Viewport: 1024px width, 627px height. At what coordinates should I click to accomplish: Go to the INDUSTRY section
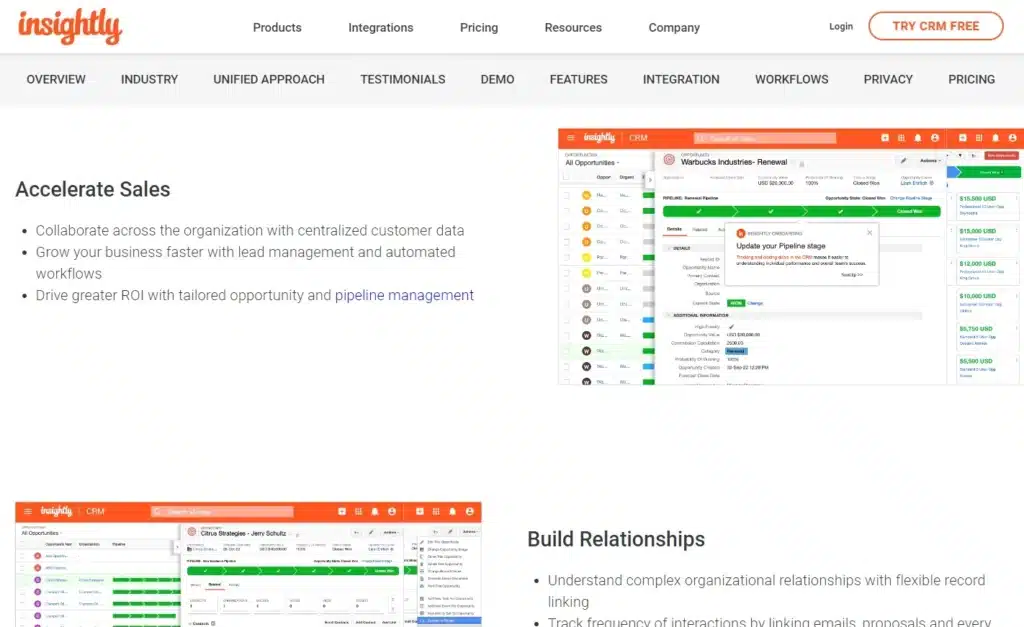tap(150, 79)
